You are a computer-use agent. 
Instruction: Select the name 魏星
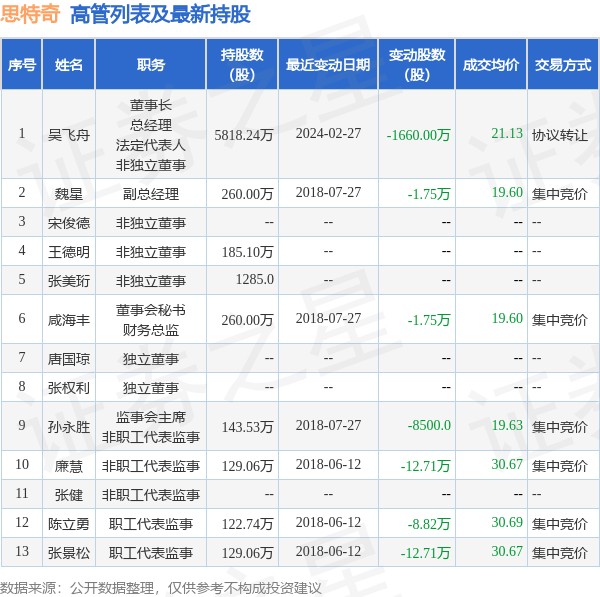[x=68, y=194]
